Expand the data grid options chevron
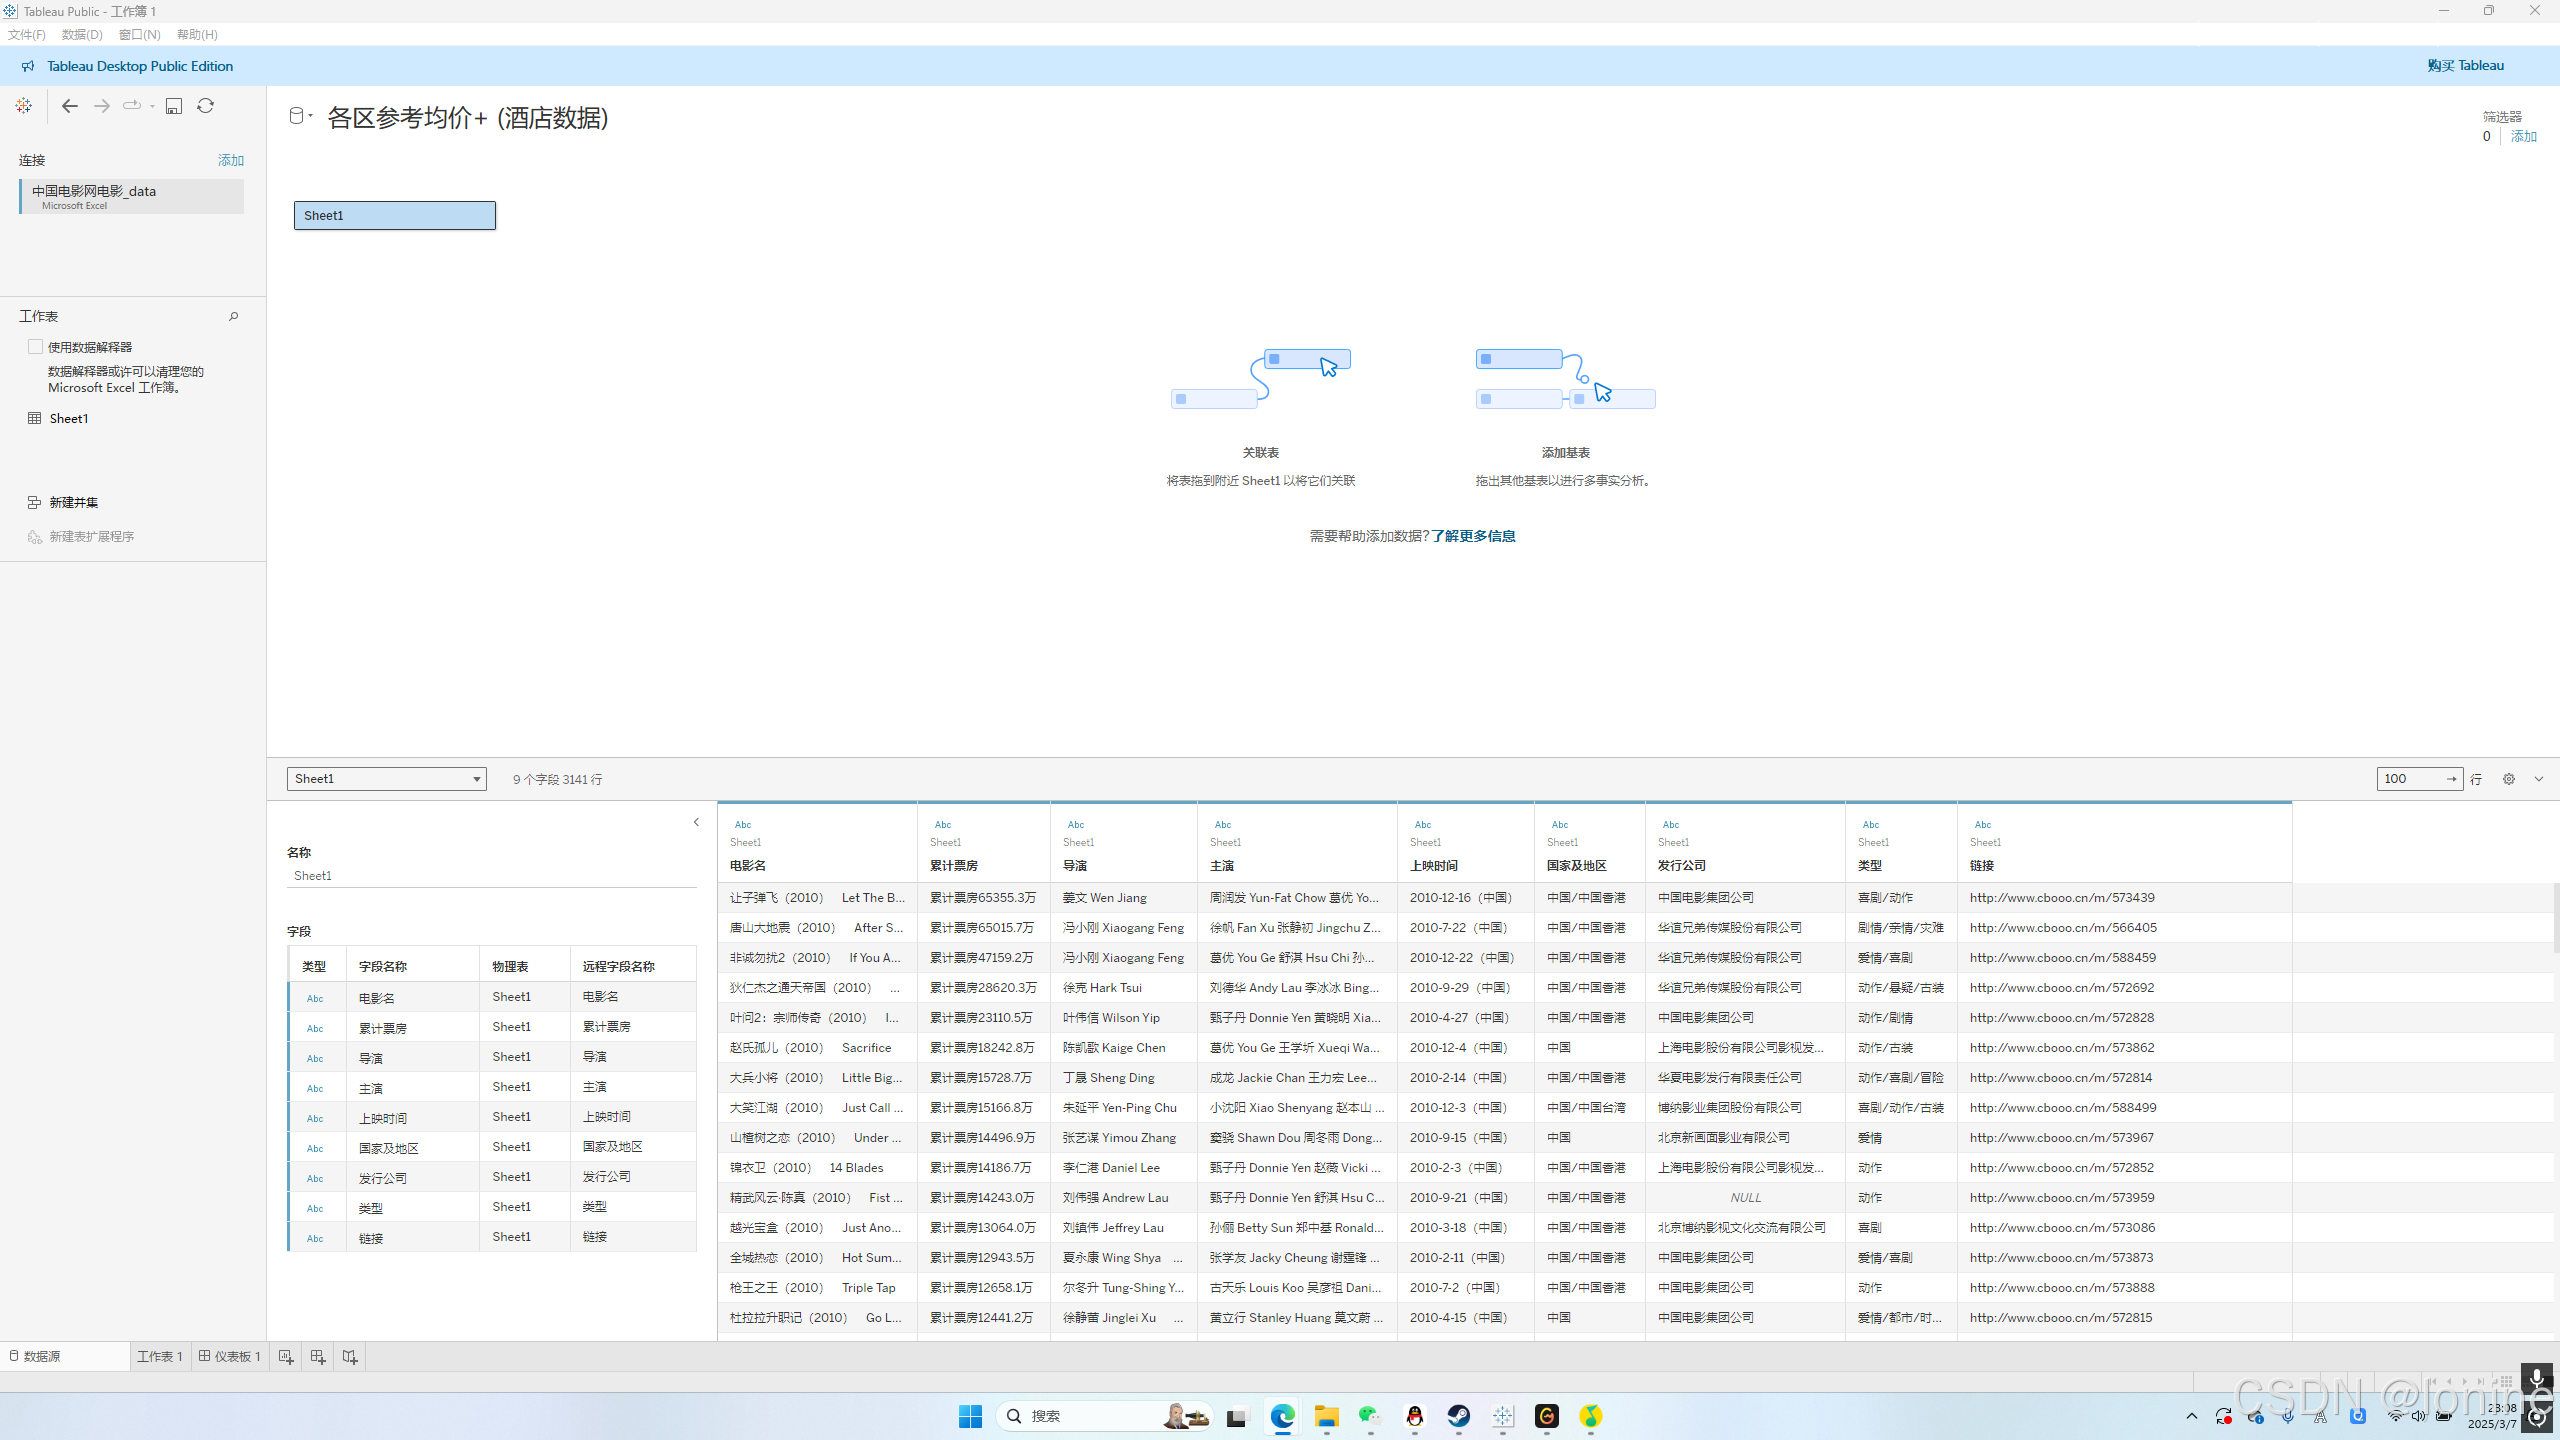 click(2539, 779)
